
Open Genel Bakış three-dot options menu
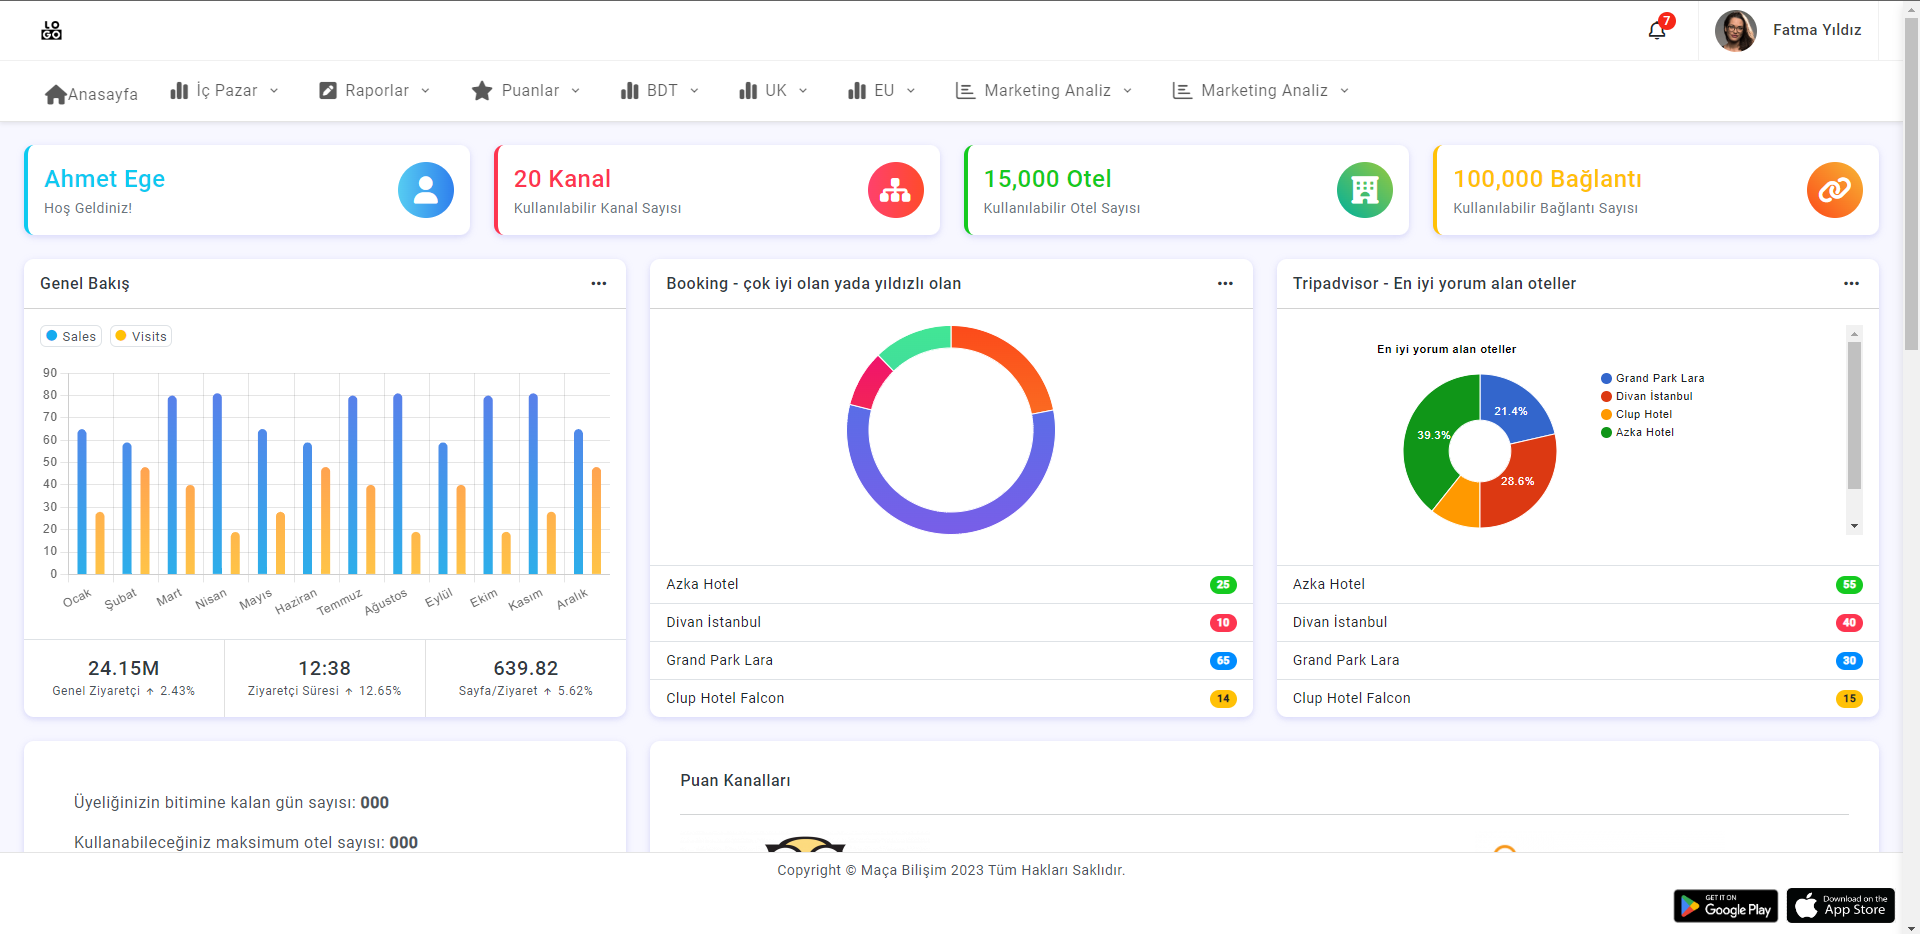pos(598,284)
